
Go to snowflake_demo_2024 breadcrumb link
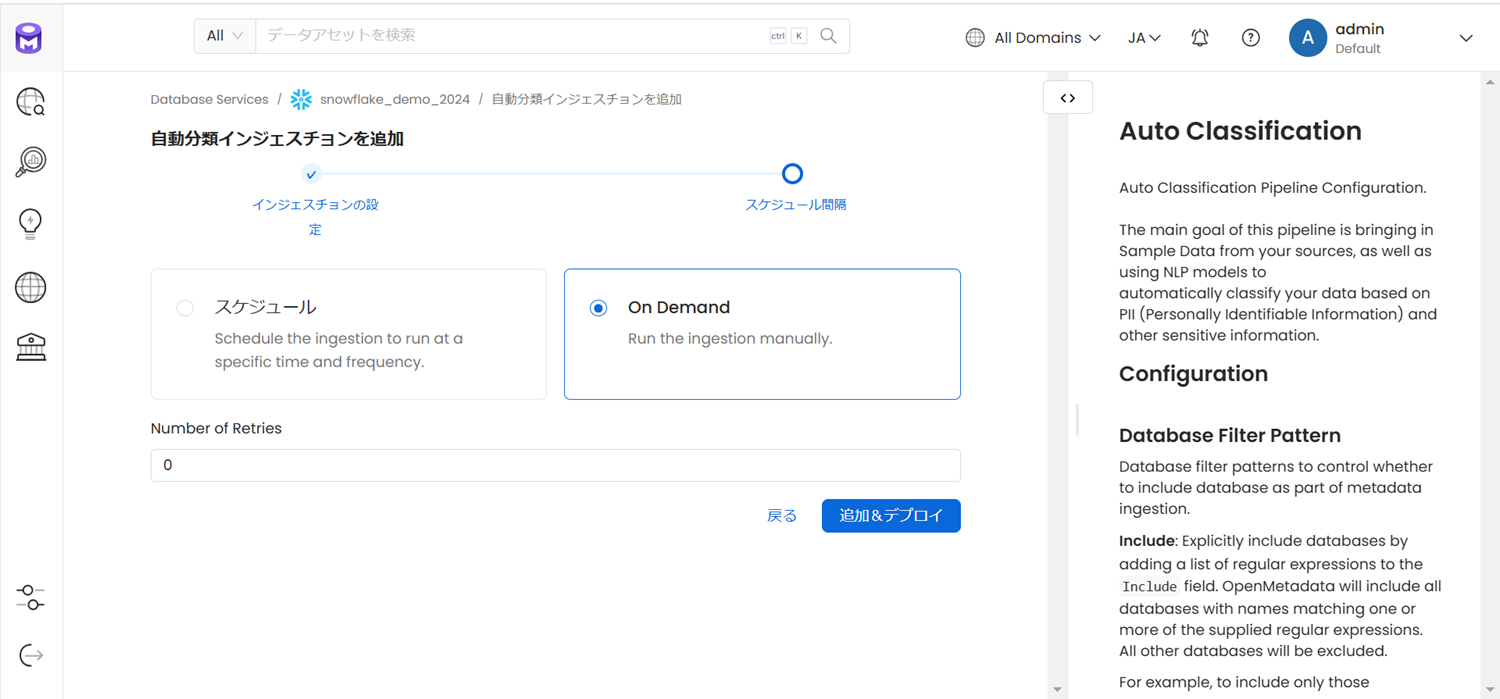(395, 99)
